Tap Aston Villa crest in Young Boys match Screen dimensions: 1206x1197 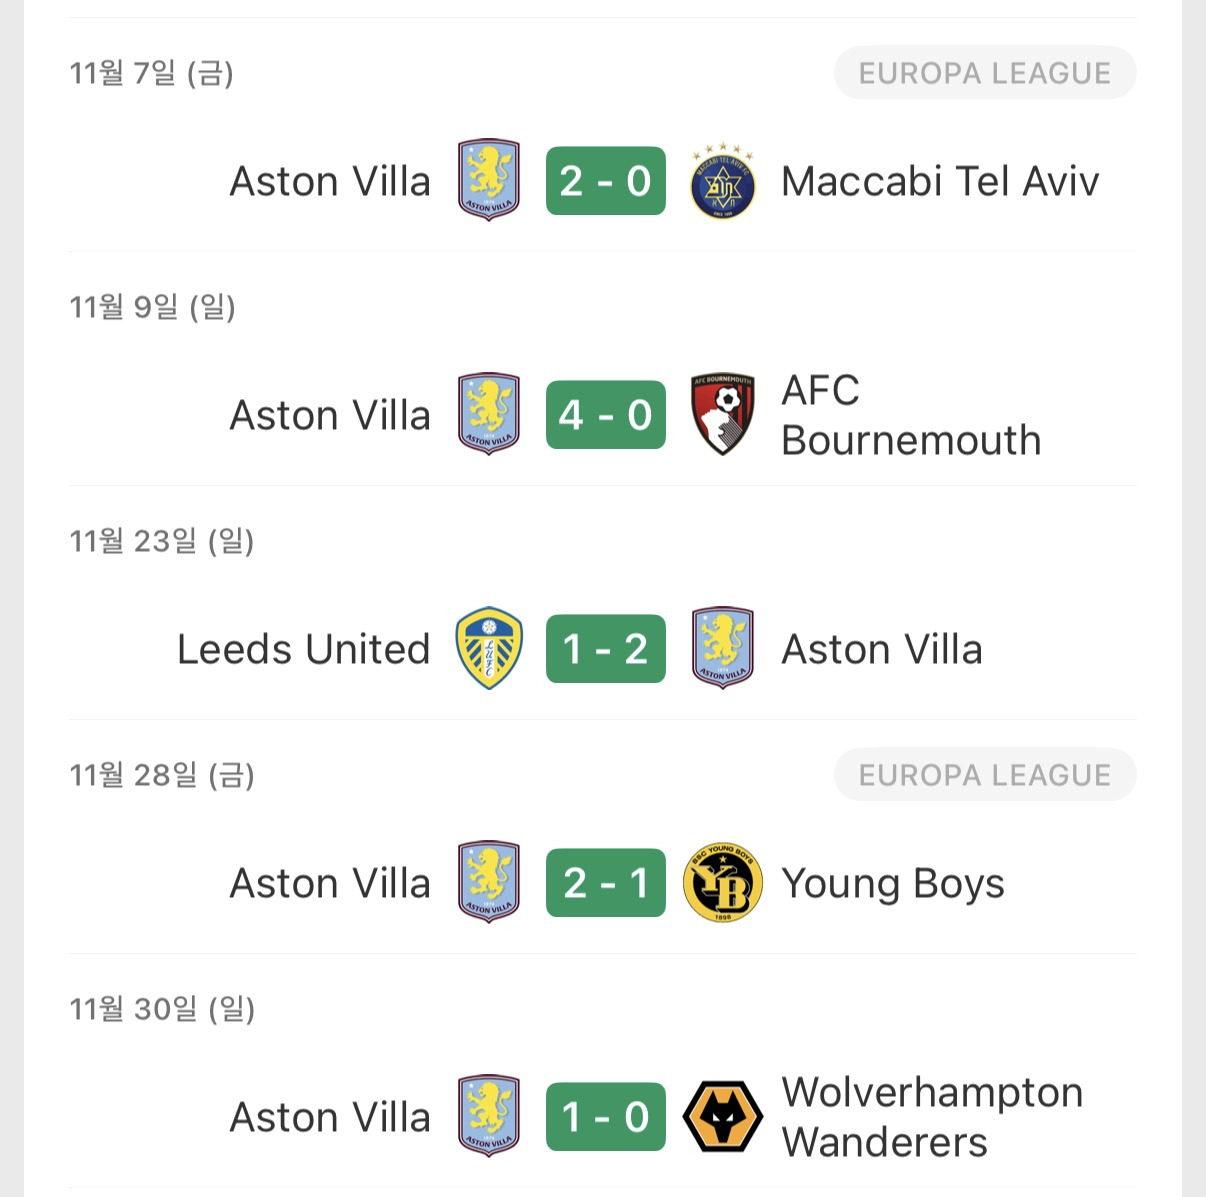point(489,882)
